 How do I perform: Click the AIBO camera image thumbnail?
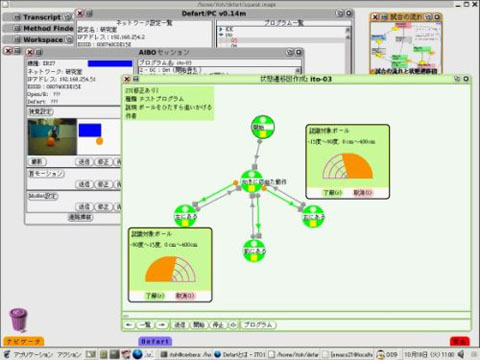point(52,137)
